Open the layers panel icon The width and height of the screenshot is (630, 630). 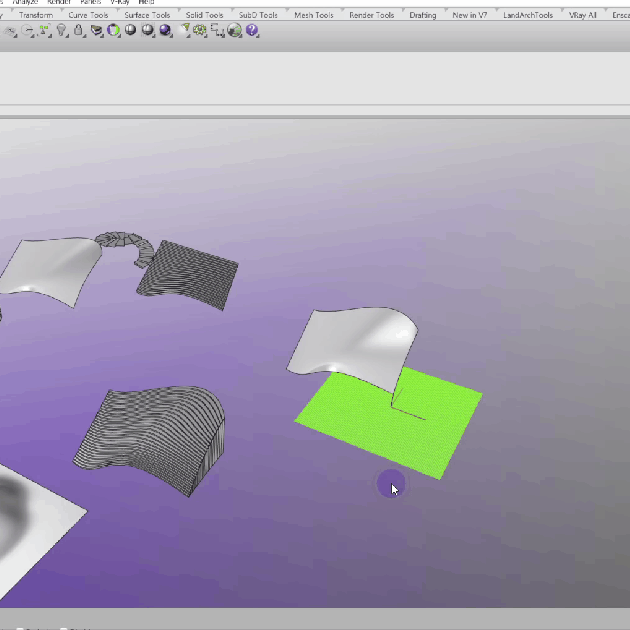pyautogui.click(x=96, y=31)
